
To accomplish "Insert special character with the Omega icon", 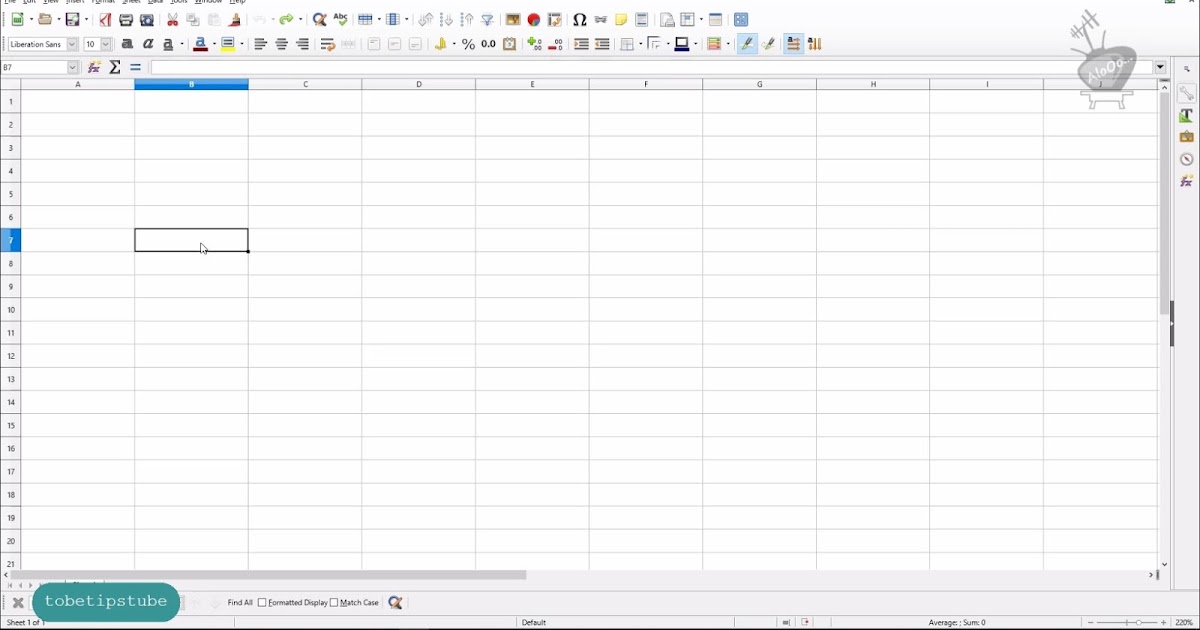I will [x=580, y=20].
